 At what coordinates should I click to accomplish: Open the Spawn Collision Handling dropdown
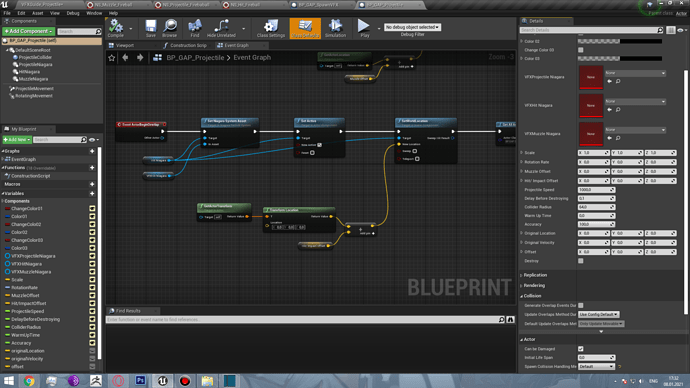pyautogui.click(x=596, y=366)
